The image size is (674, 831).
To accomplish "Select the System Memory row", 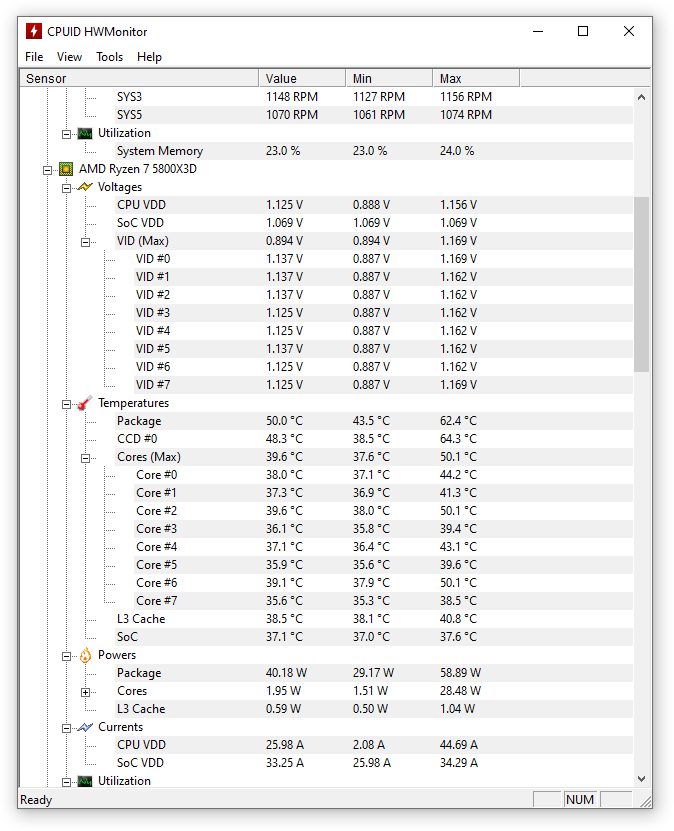I will 374,151.
